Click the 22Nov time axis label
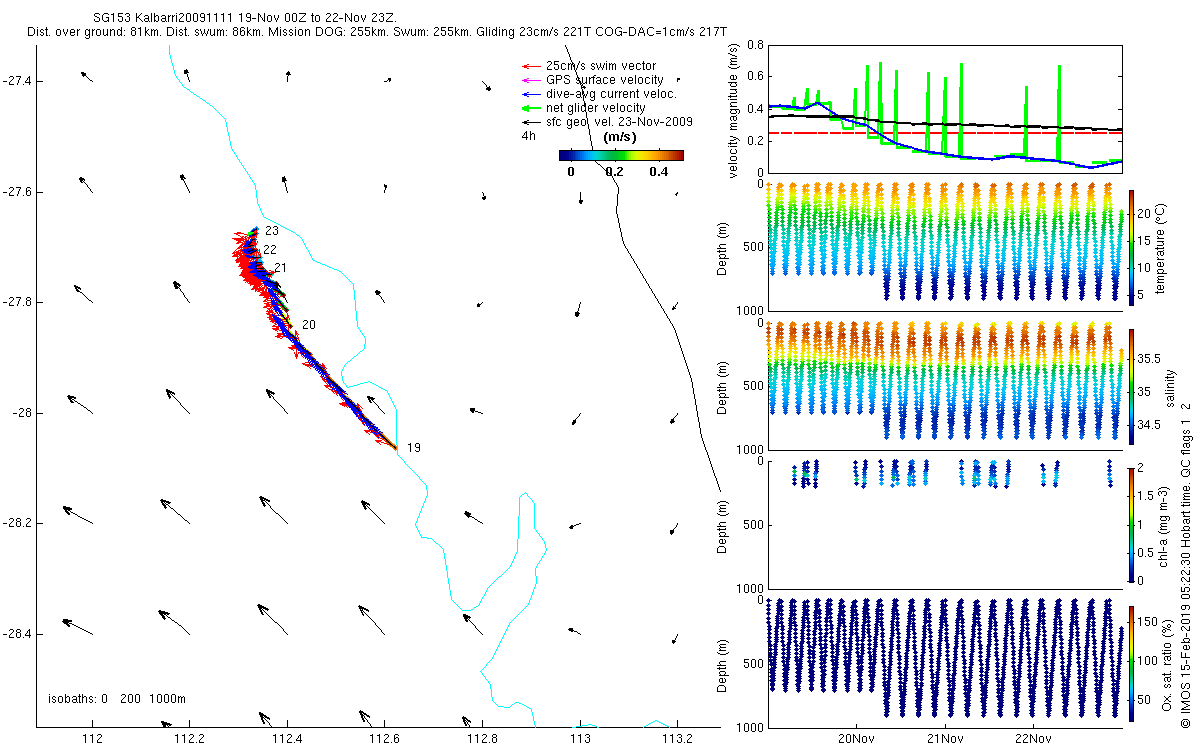The width and height of the screenshot is (1200, 750). coord(1032,739)
